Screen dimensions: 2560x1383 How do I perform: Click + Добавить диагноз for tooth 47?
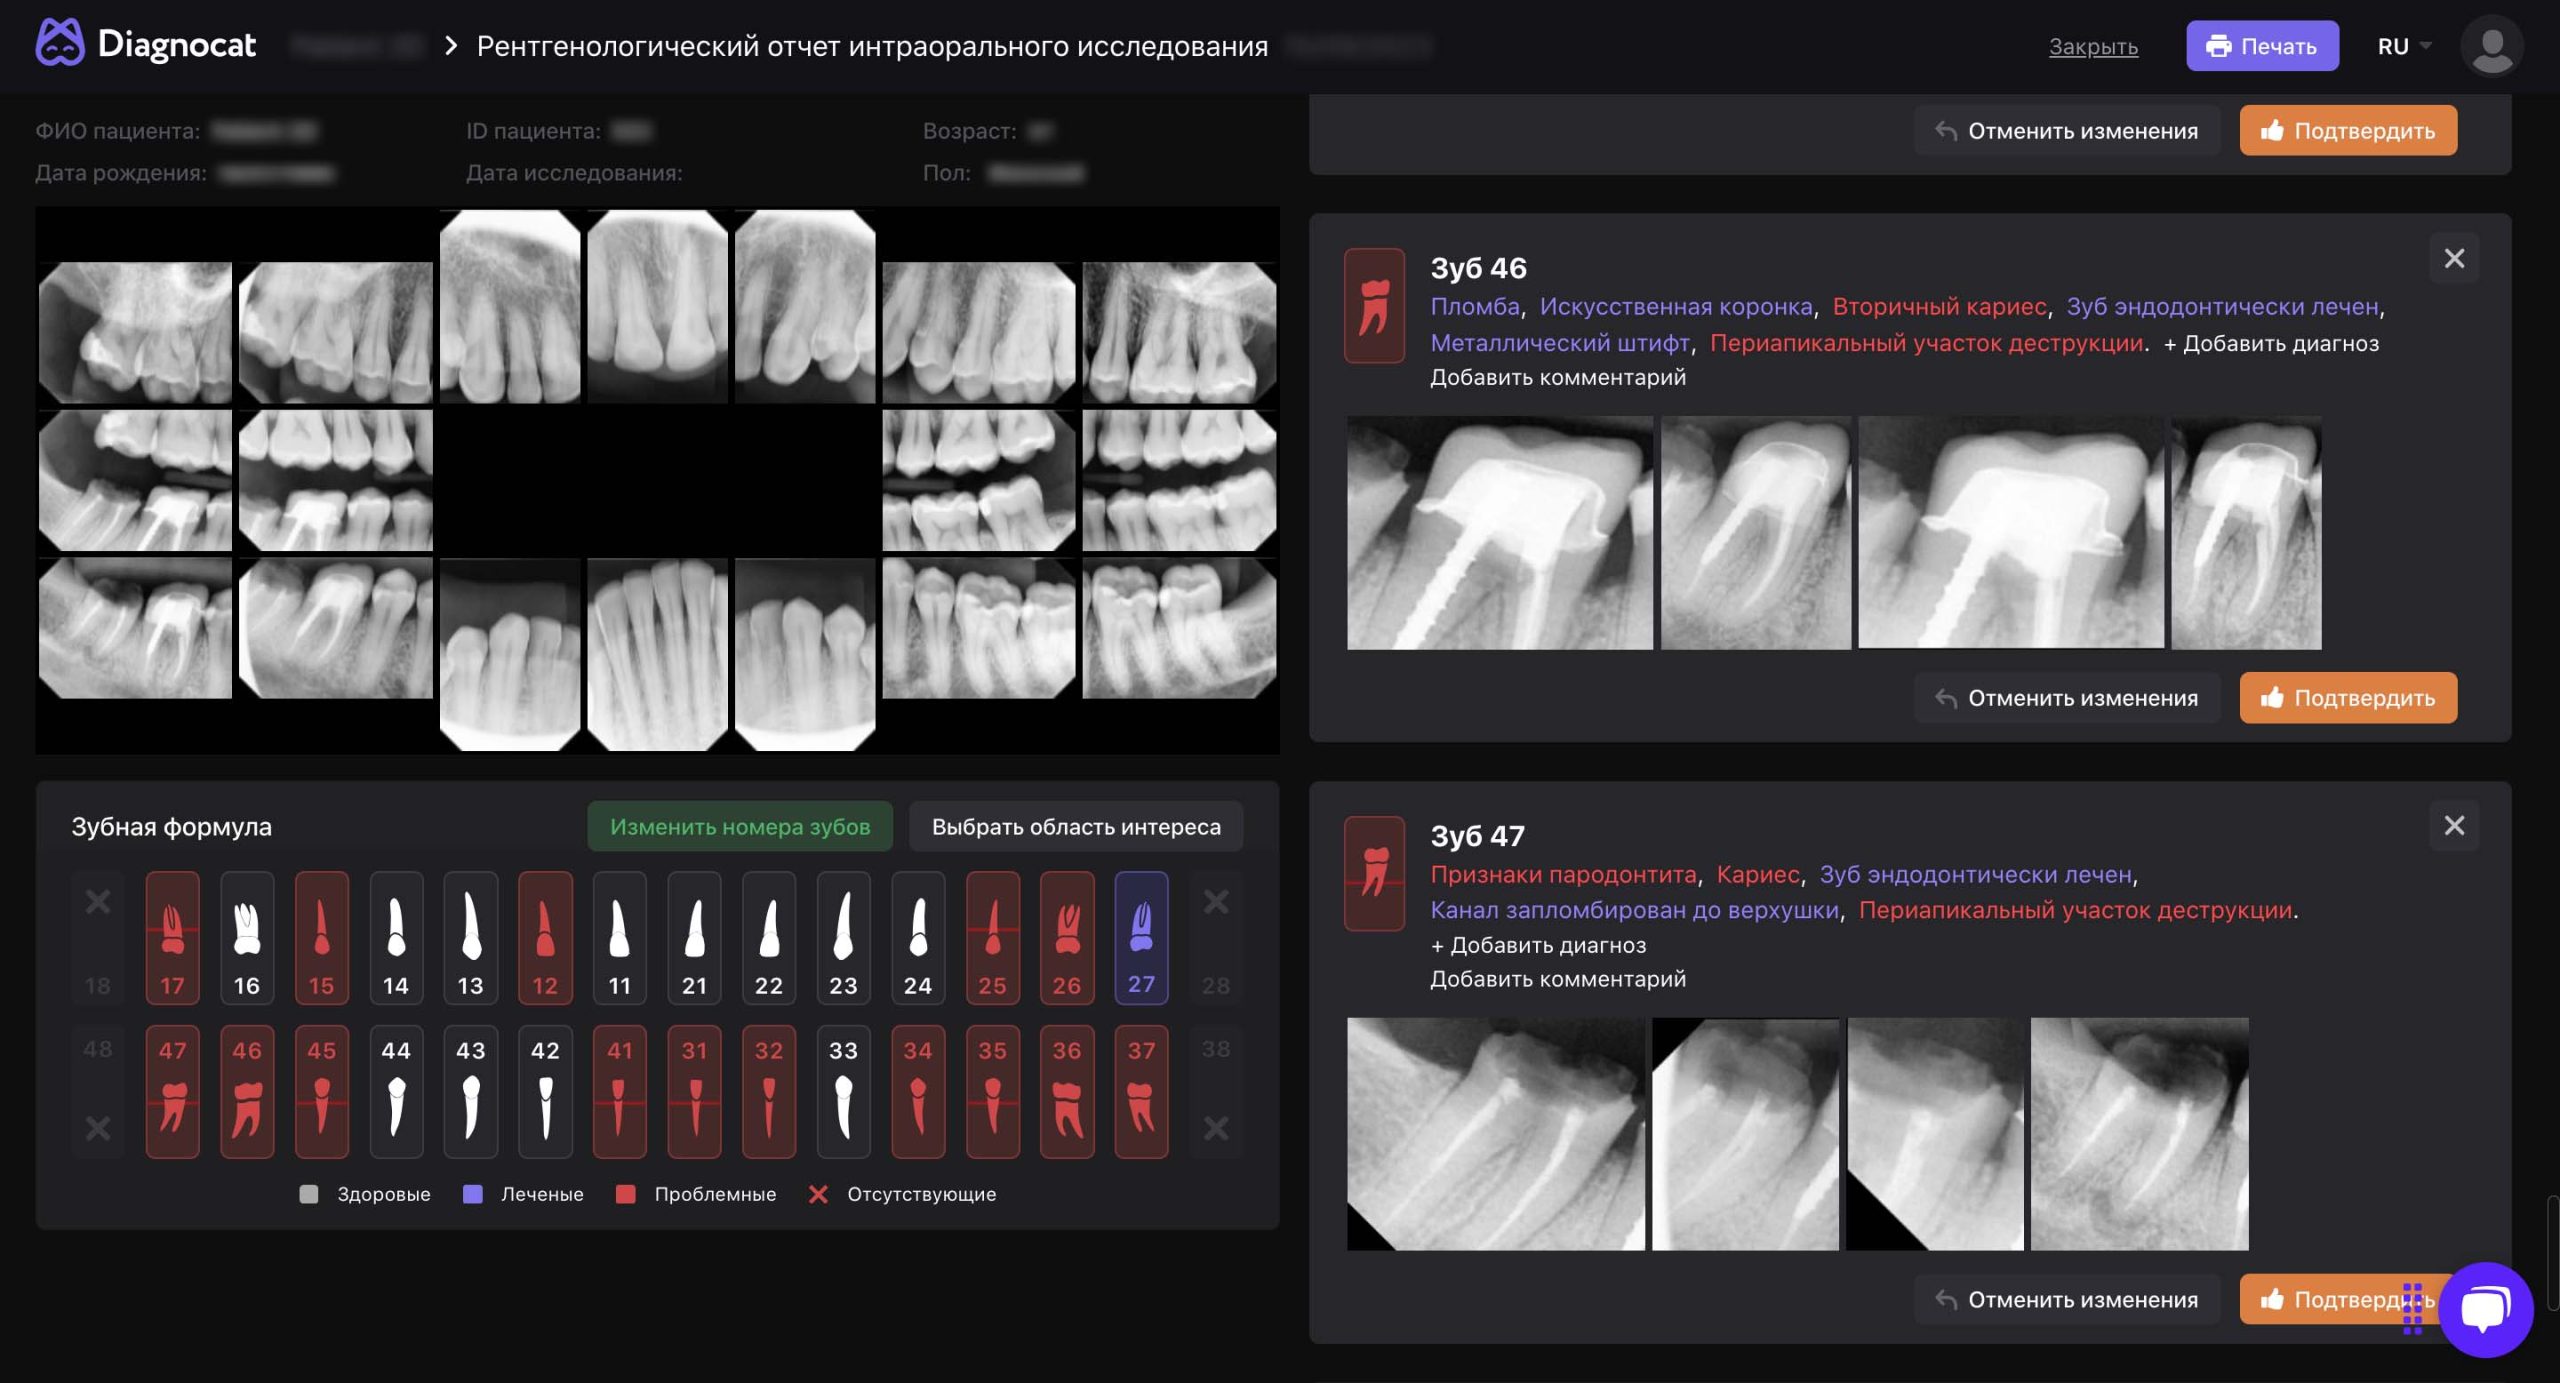1537,945
